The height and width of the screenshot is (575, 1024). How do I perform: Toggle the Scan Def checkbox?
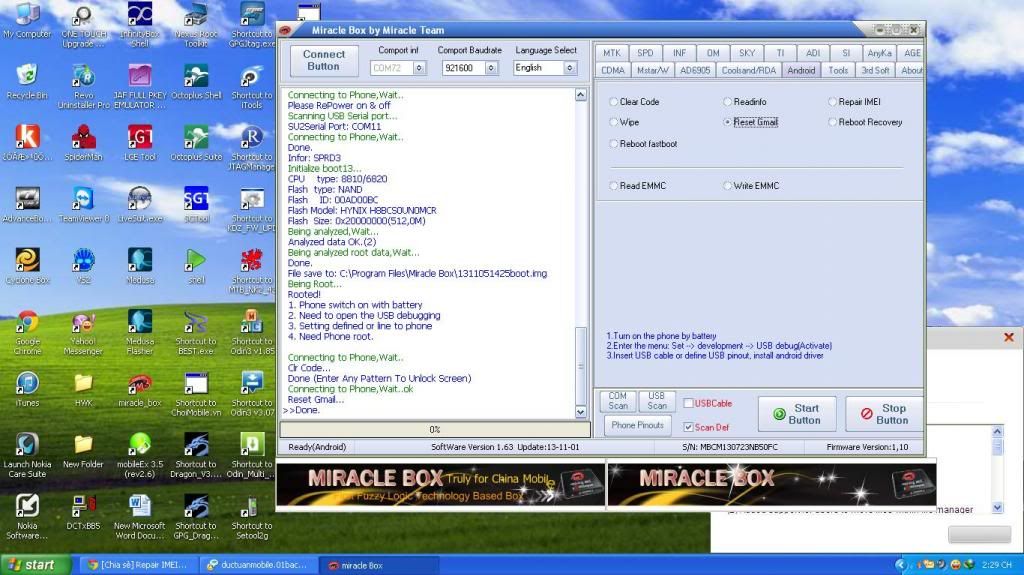[x=688, y=427]
